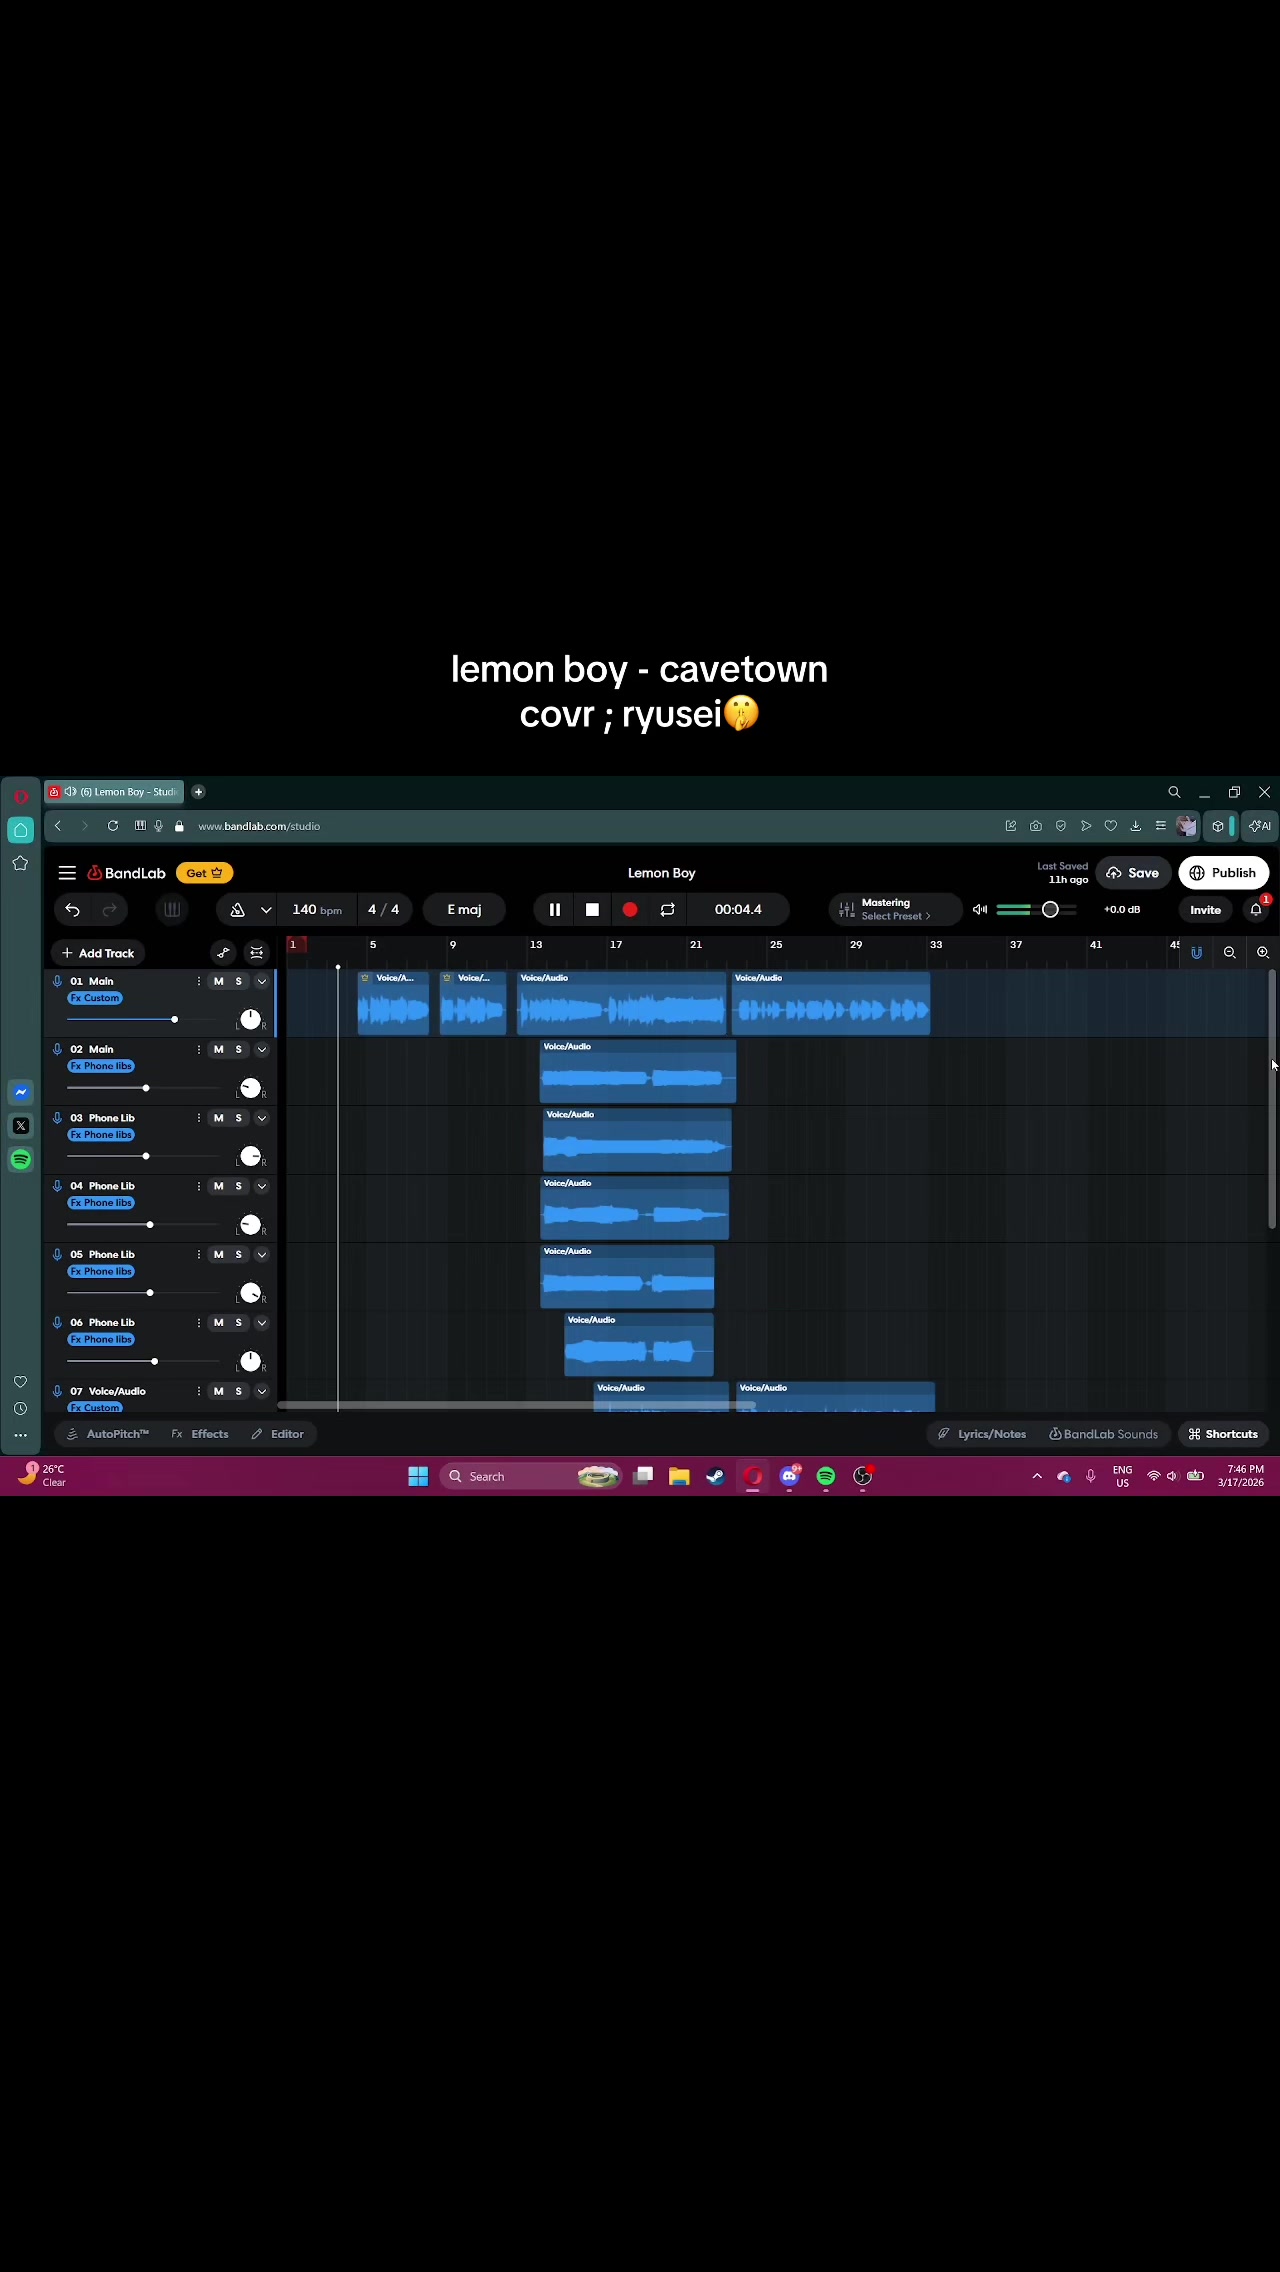Viewport: 1280px width, 2272px height.
Task: Open the notifications bell icon
Action: click(1256, 909)
